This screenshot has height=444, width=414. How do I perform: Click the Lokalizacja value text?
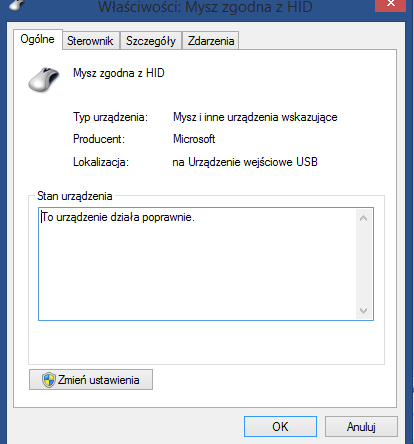[x=245, y=162]
